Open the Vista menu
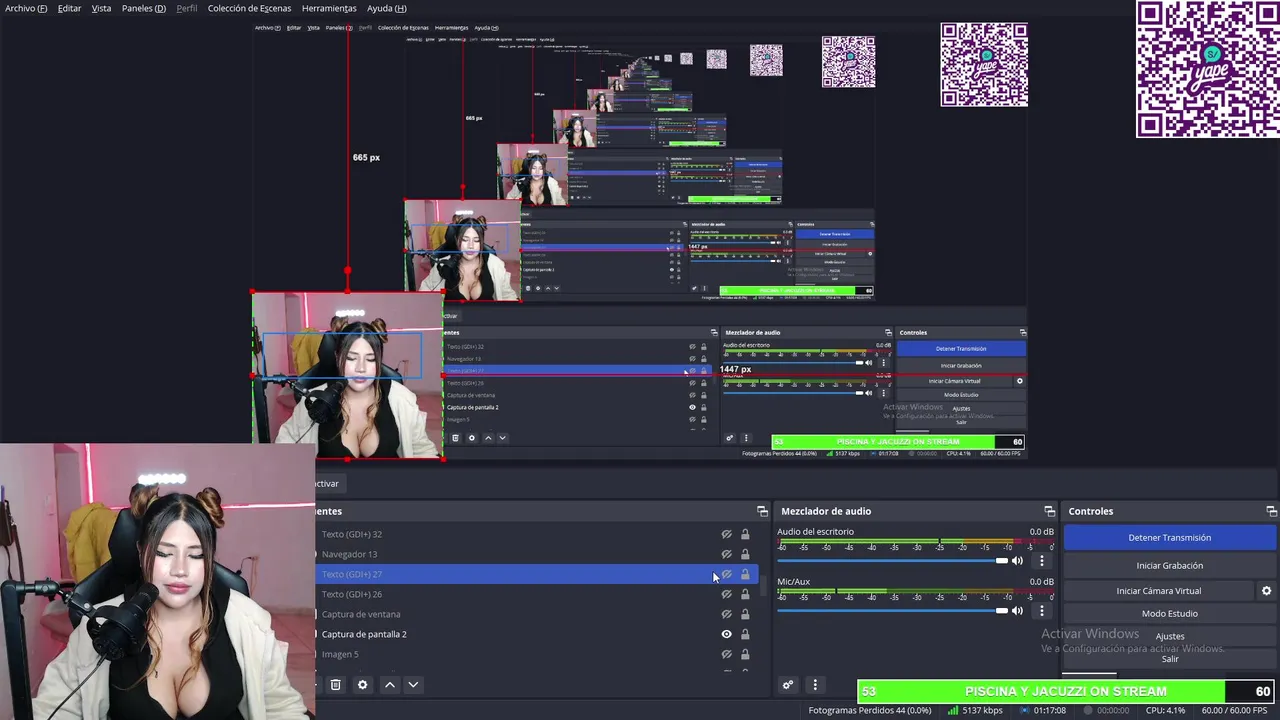 coord(101,8)
